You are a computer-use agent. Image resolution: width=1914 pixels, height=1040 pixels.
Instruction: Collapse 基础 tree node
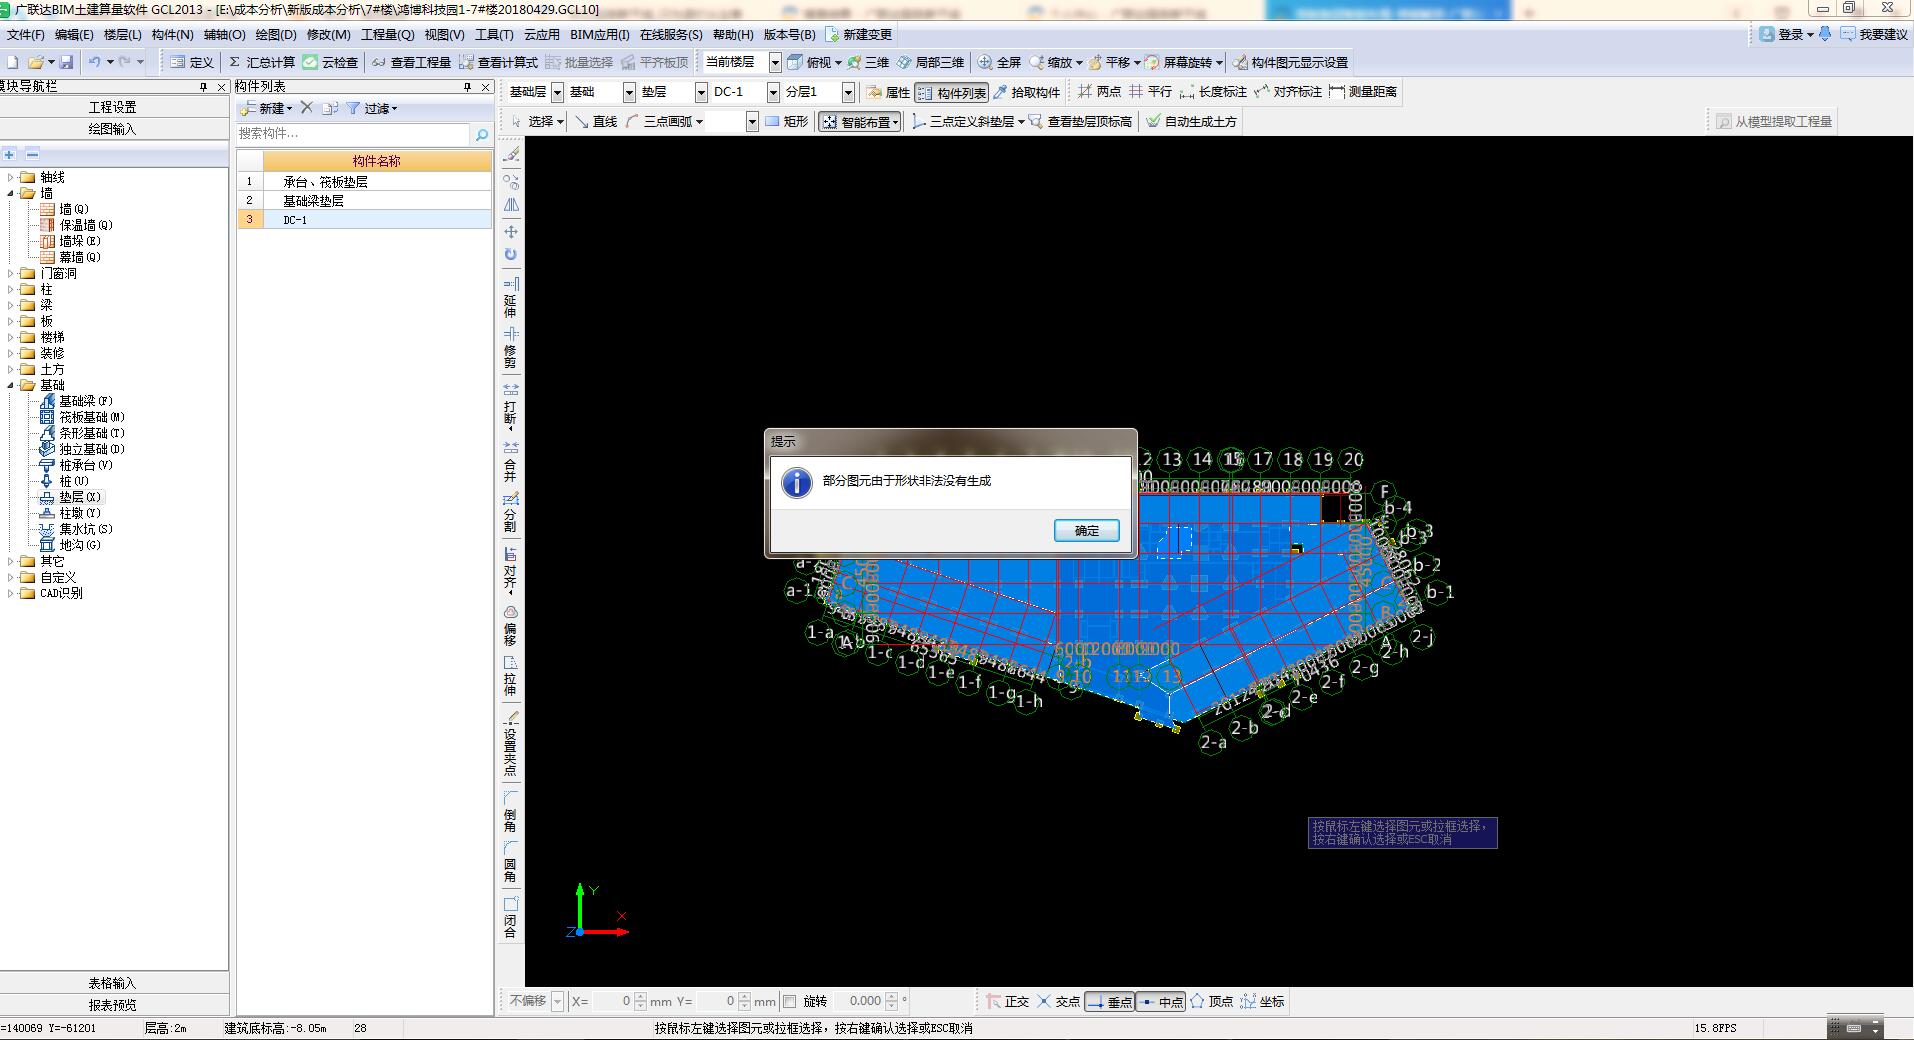click(x=11, y=385)
